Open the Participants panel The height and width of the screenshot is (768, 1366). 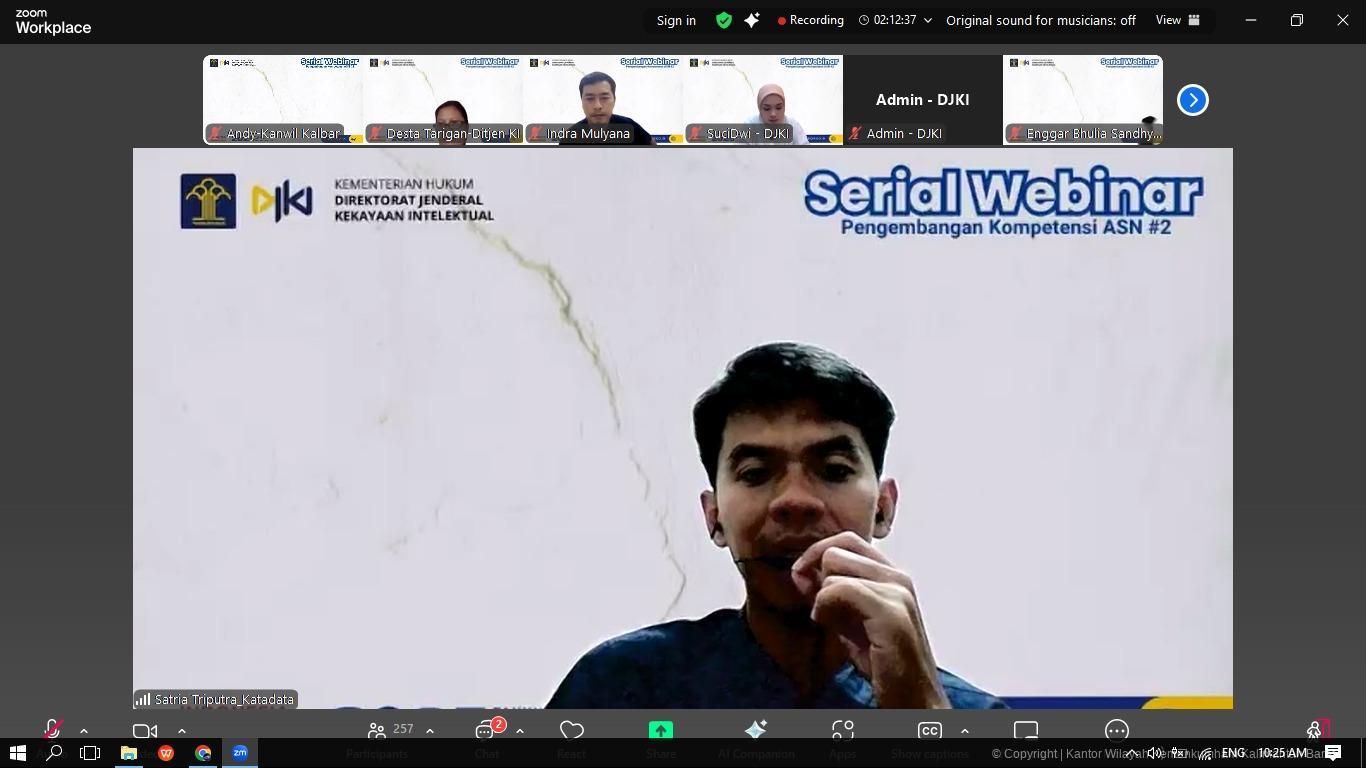378,730
